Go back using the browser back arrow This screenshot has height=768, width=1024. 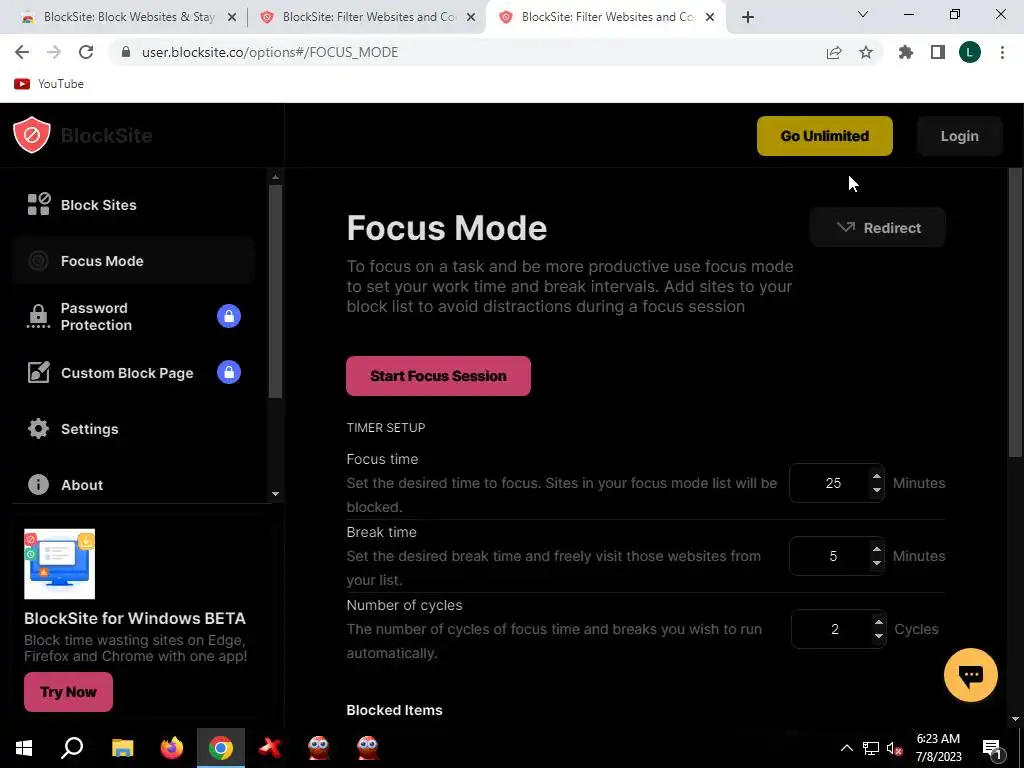(22, 52)
